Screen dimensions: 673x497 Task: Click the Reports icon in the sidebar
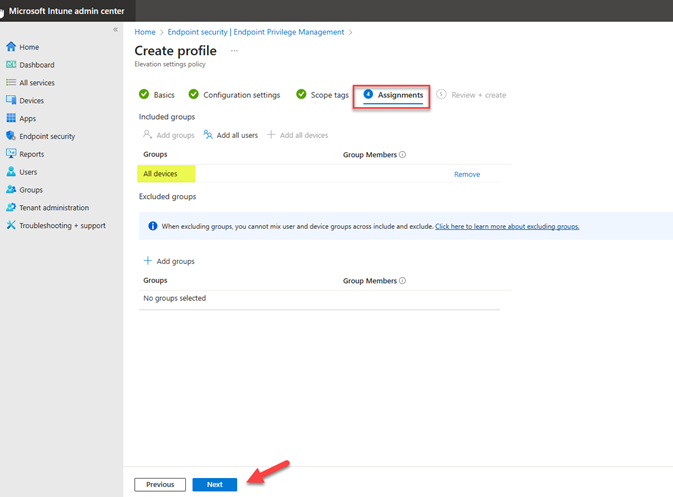click(x=11, y=154)
